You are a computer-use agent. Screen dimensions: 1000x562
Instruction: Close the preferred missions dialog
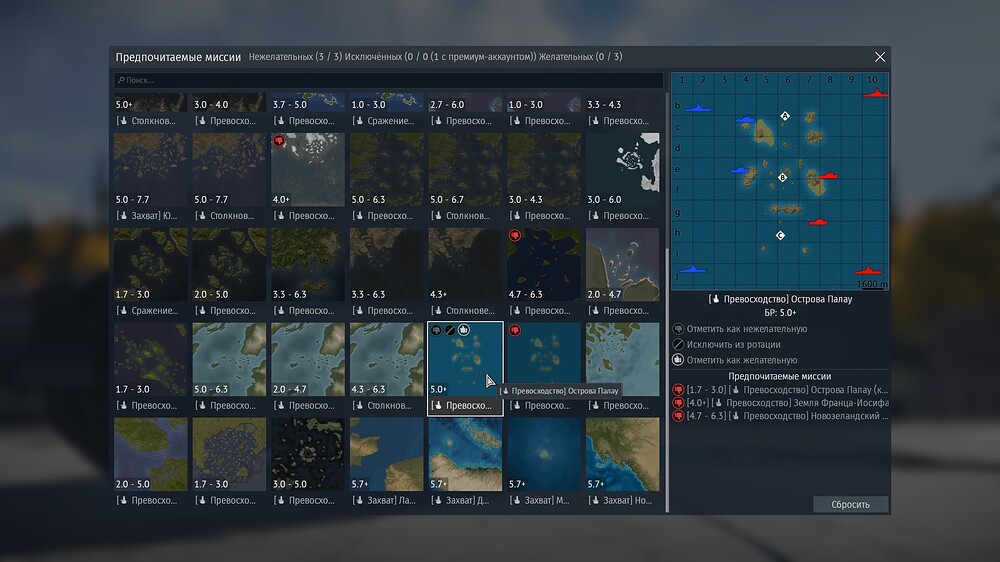[880, 58]
